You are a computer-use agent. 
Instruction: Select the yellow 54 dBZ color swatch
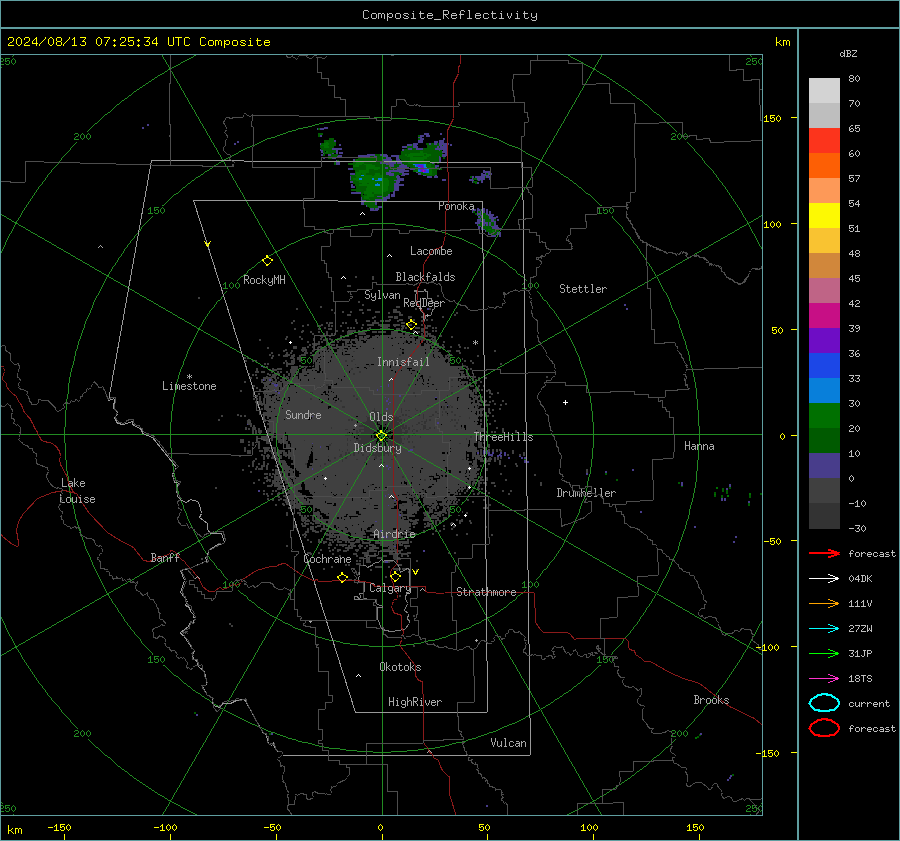click(824, 215)
